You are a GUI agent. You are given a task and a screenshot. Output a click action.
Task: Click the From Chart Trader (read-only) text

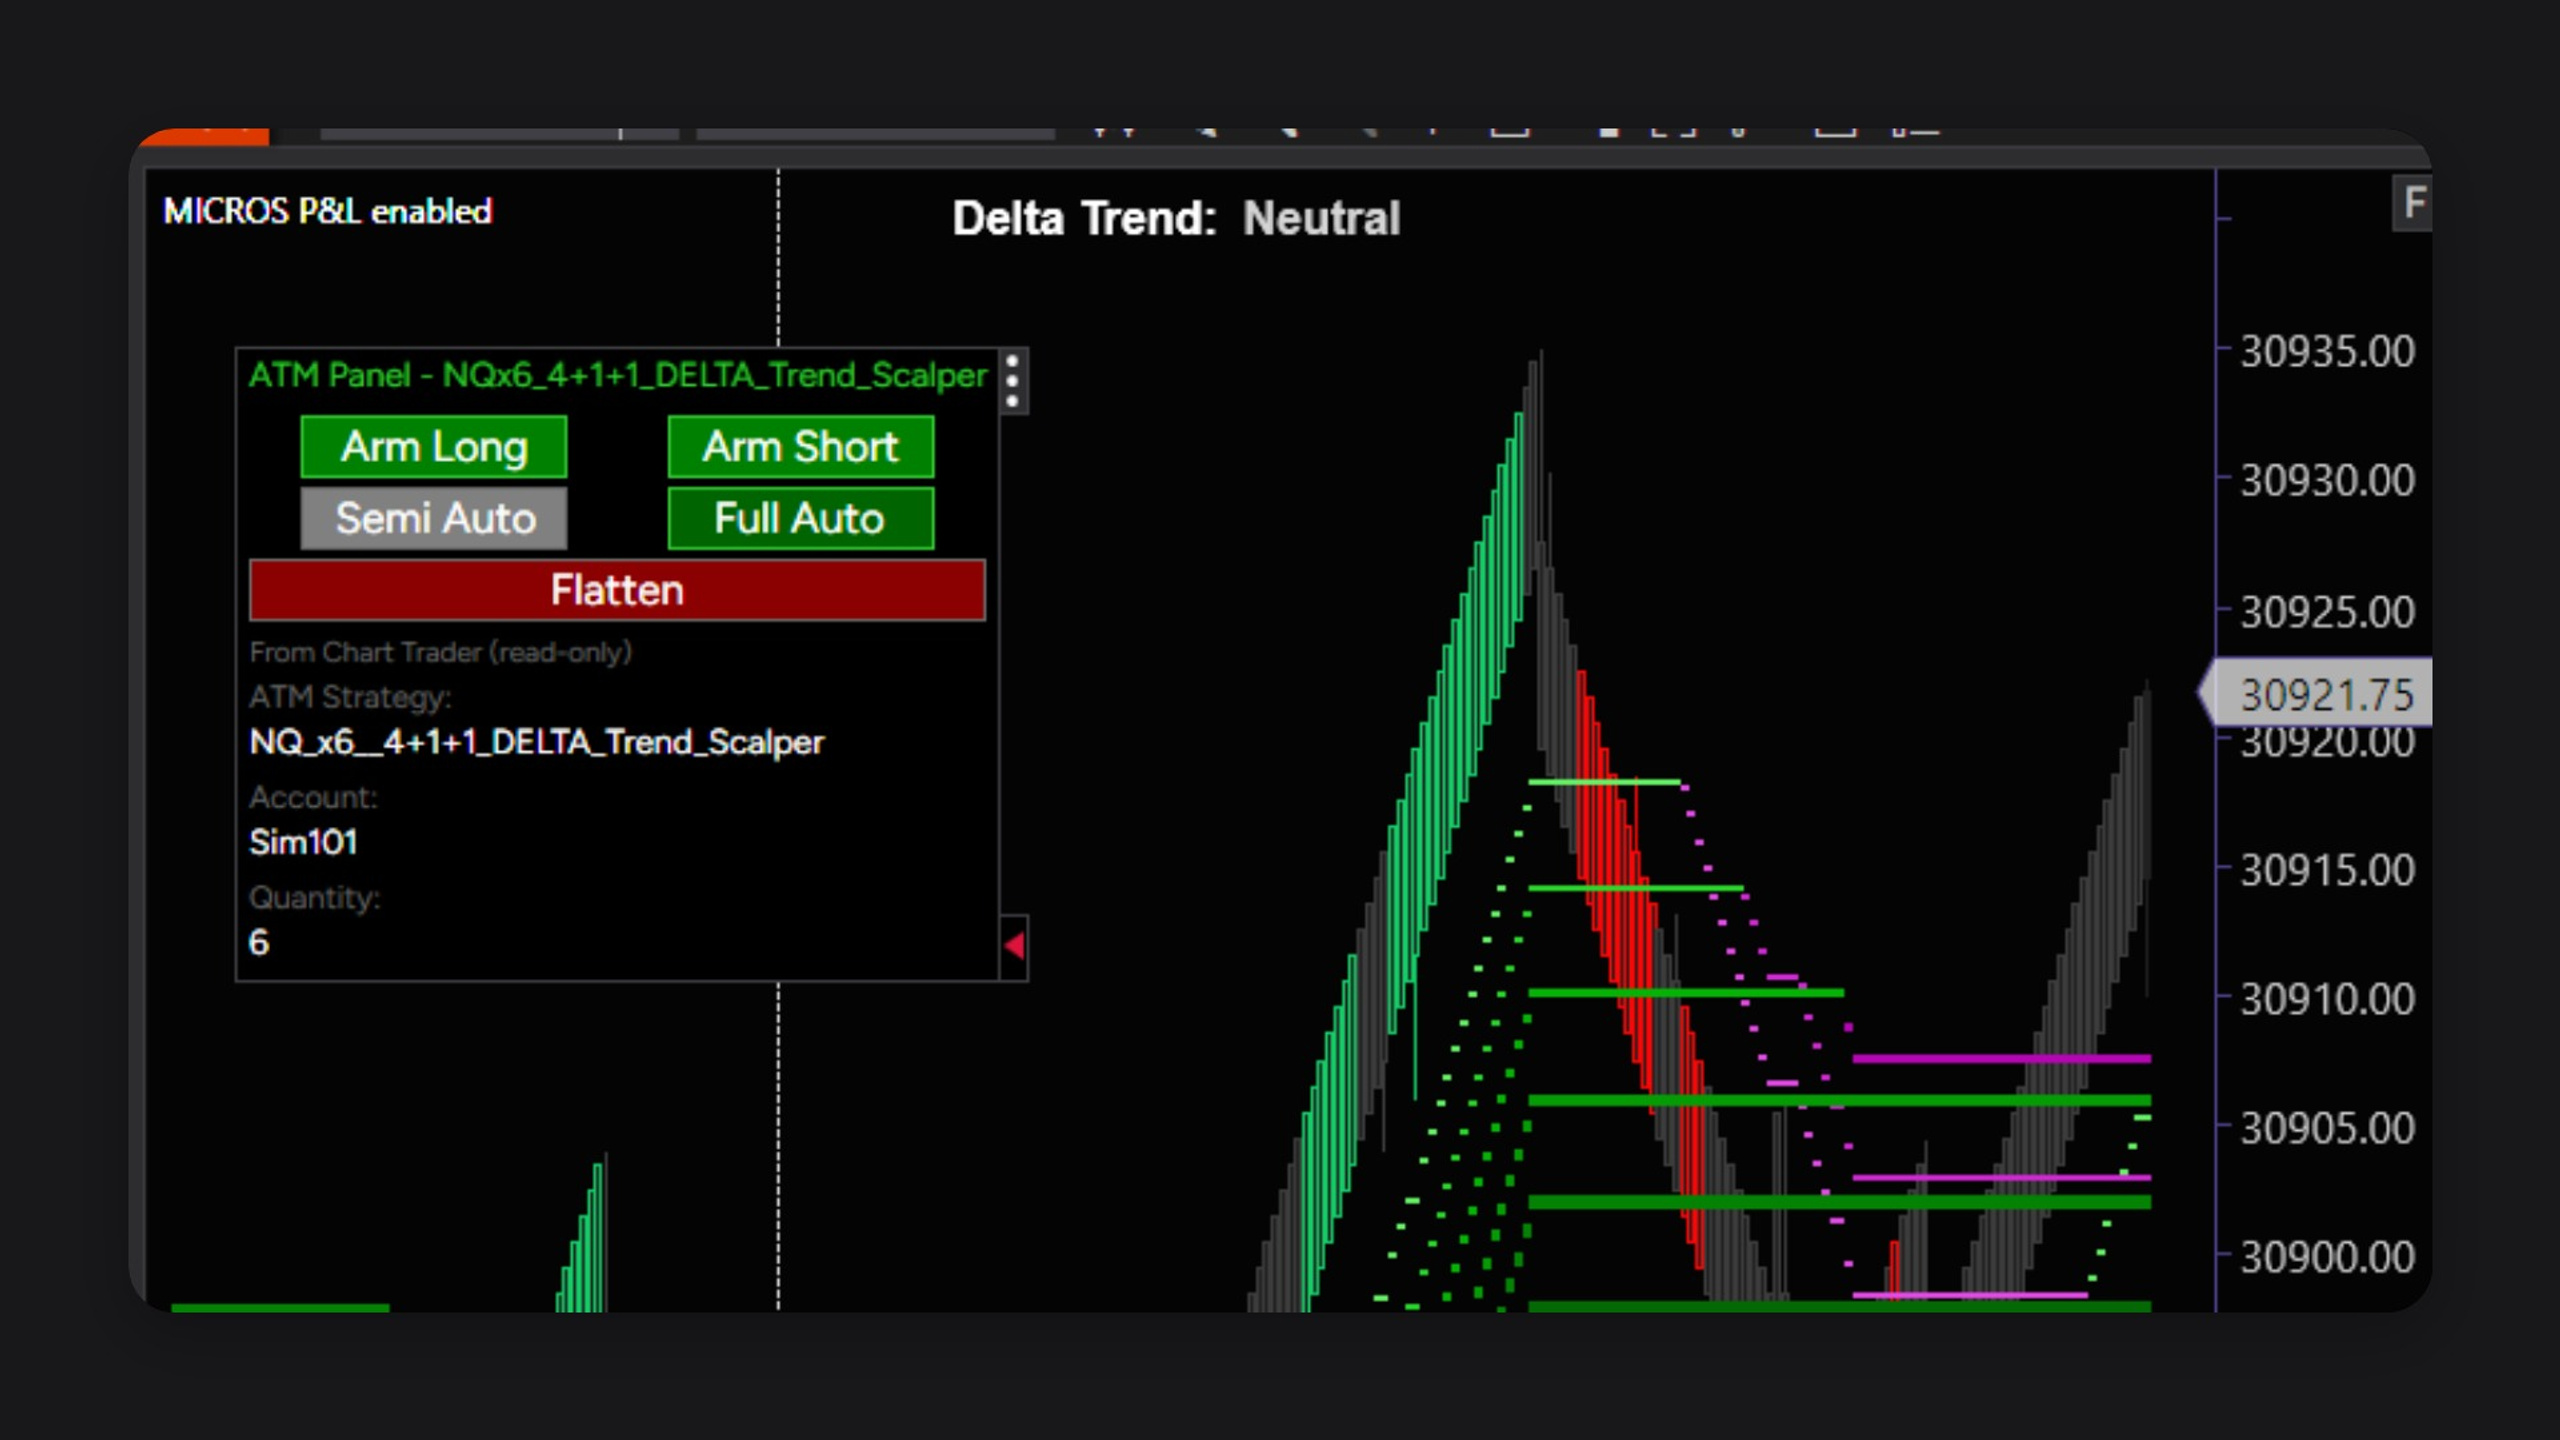coord(441,652)
